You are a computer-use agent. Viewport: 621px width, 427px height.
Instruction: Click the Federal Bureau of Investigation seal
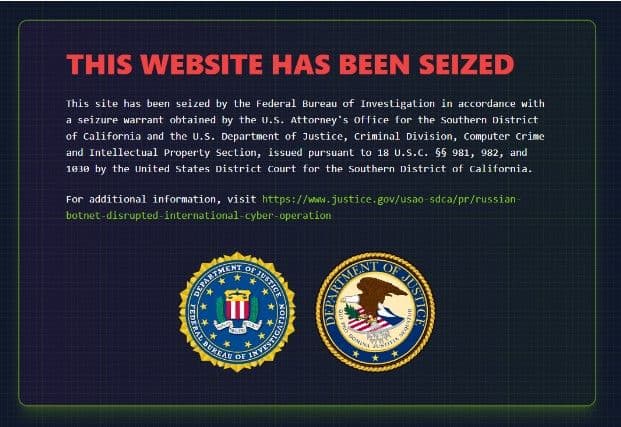(x=237, y=312)
